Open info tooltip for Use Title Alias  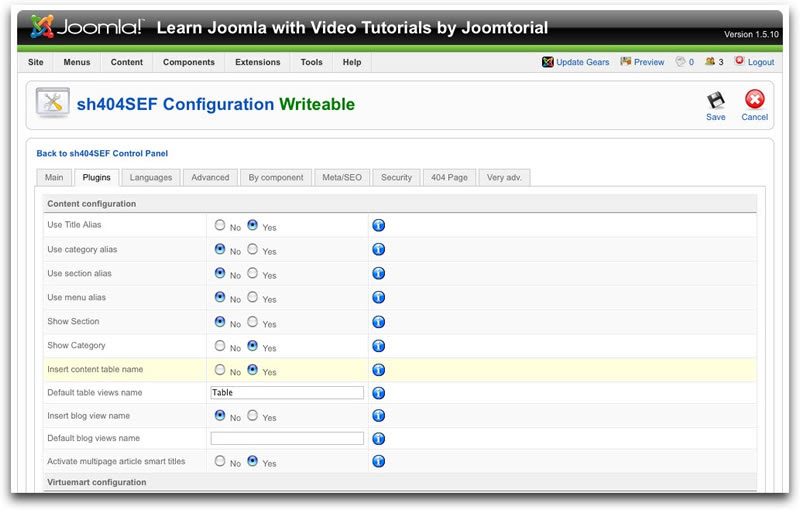point(379,225)
